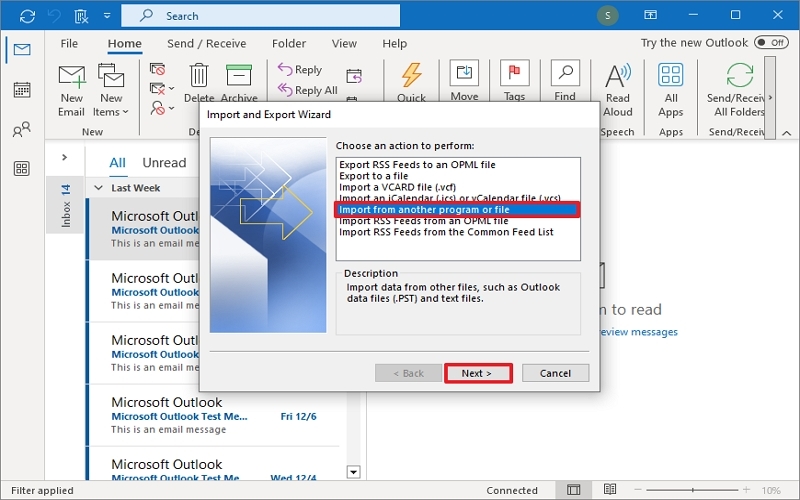Image resolution: width=800 pixels, height=500 pixels.
Task: Open the Mail view in the sidebar
Action: pos(22,49)
